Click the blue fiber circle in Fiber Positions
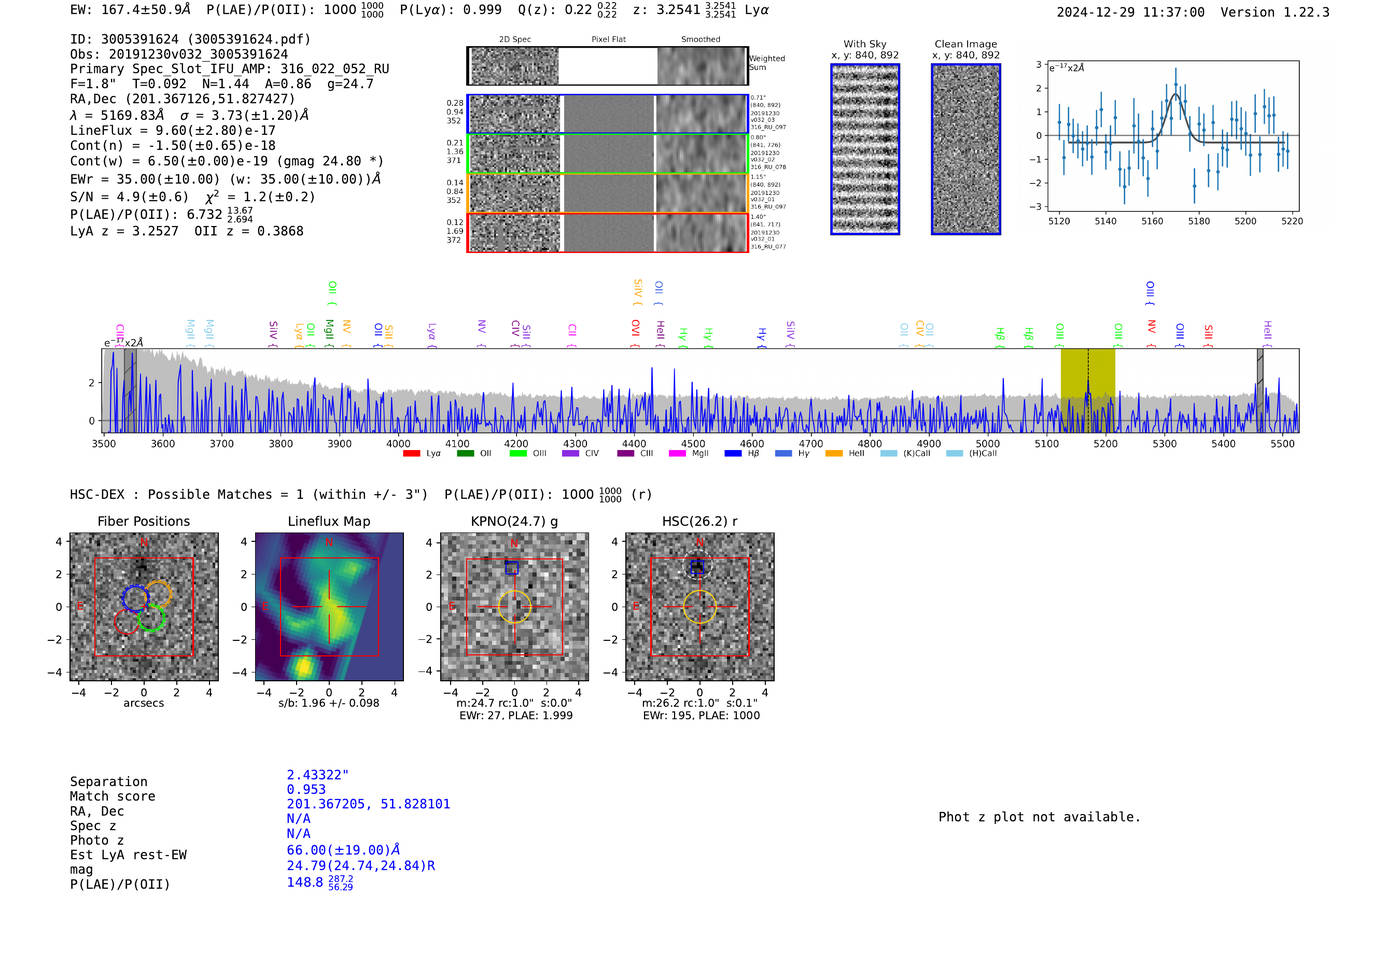The height and width of the screenshot is (953, 1400). pos(135,599)
